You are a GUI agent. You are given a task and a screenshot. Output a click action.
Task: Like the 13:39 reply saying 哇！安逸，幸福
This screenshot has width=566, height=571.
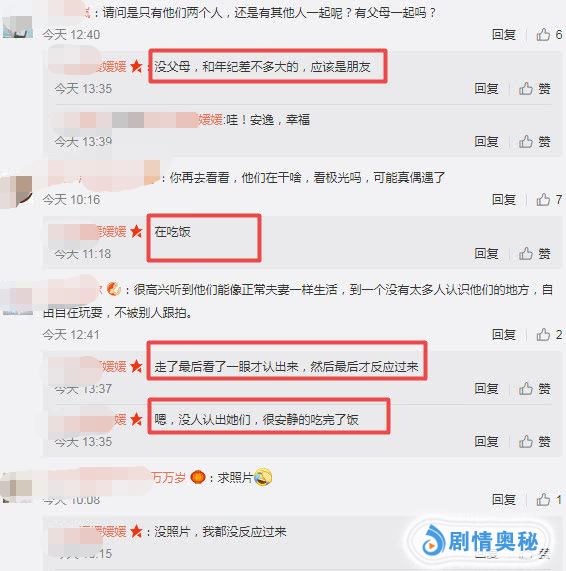534,142
